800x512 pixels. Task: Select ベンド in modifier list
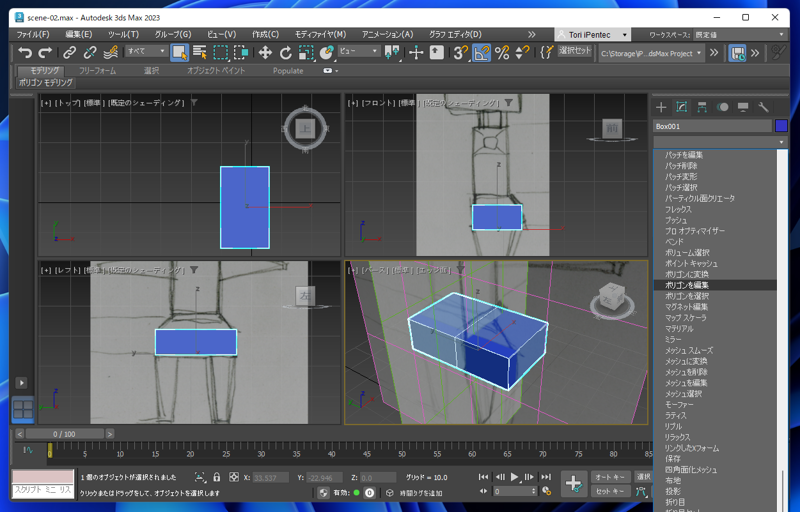pos(715,242)
